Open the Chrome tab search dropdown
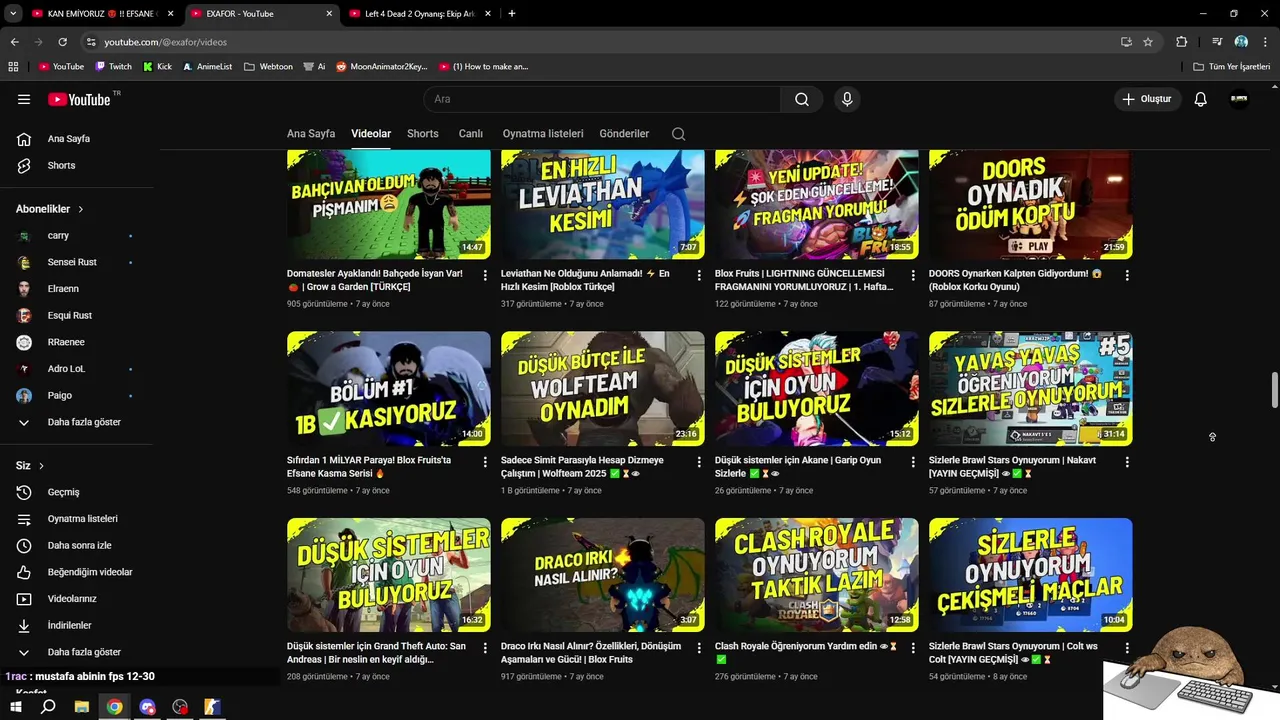The height and width of the screenshot is (720, 1280). tap(13, 14)
